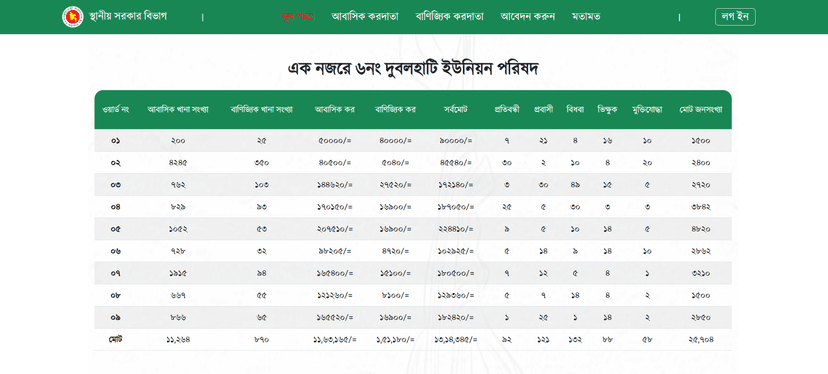Click the লগ ইন button
Image resolution: width=828 pixels, height=374 pixels.
735,16
